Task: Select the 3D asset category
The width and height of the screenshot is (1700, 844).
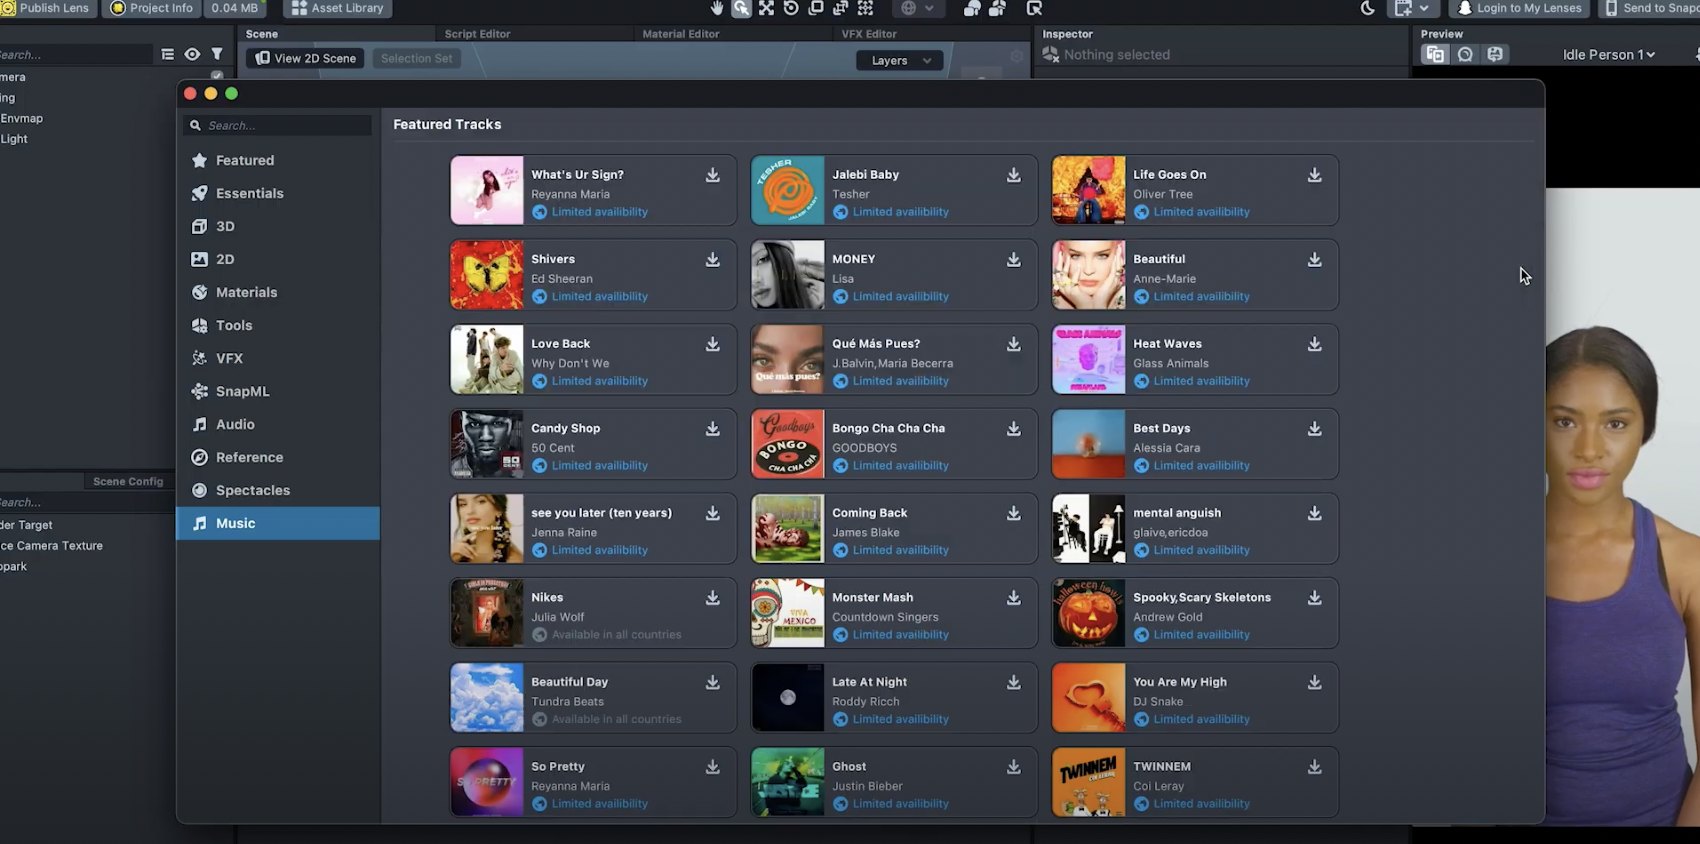Action: click(278, 226)
